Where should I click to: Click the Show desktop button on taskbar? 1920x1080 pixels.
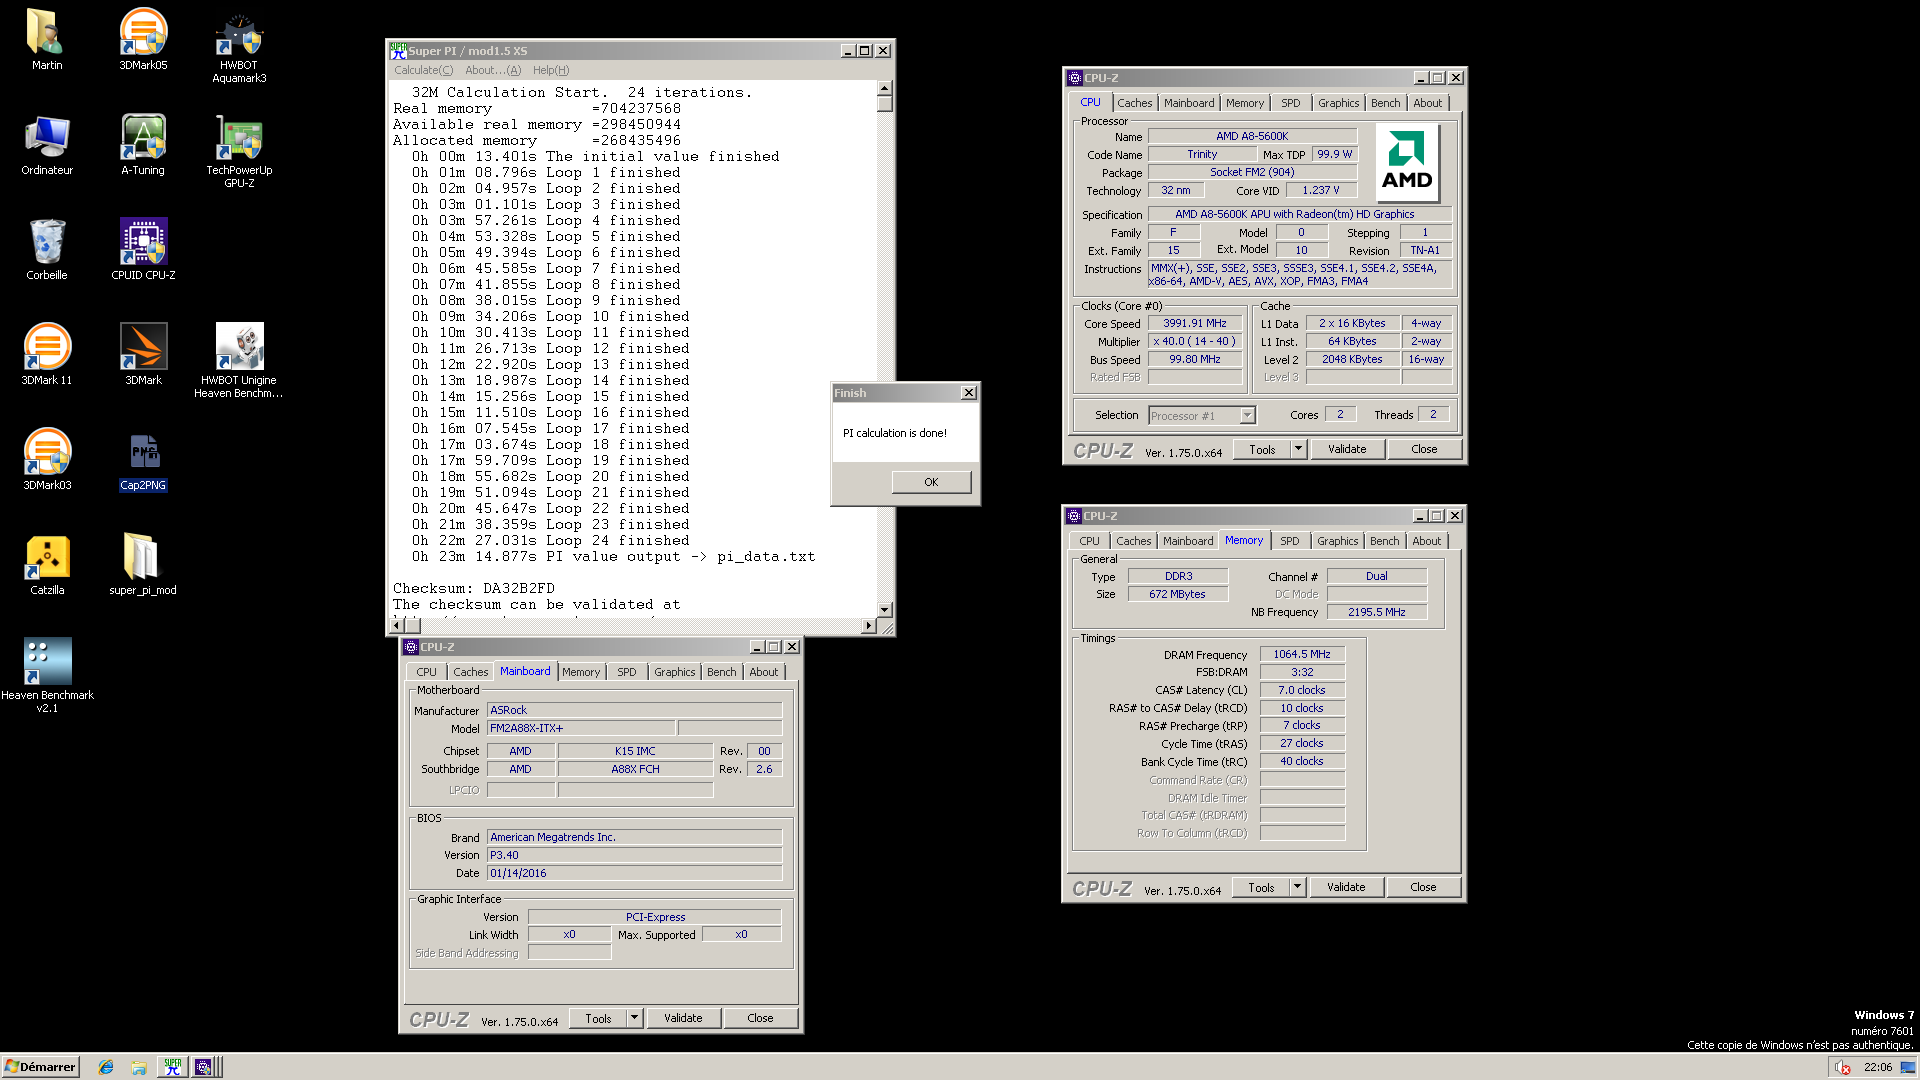1909,1067
